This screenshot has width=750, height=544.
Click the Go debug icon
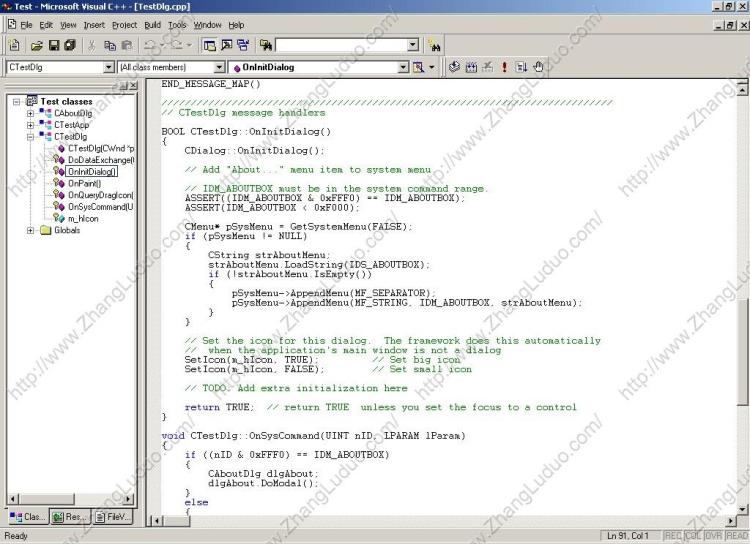point(521,67)
